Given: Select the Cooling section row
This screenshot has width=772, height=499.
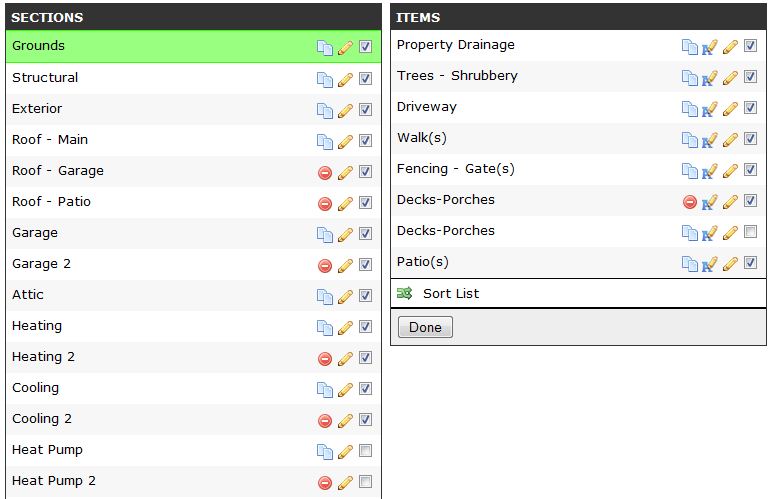Looking at the screenshot, I should 193,388.
